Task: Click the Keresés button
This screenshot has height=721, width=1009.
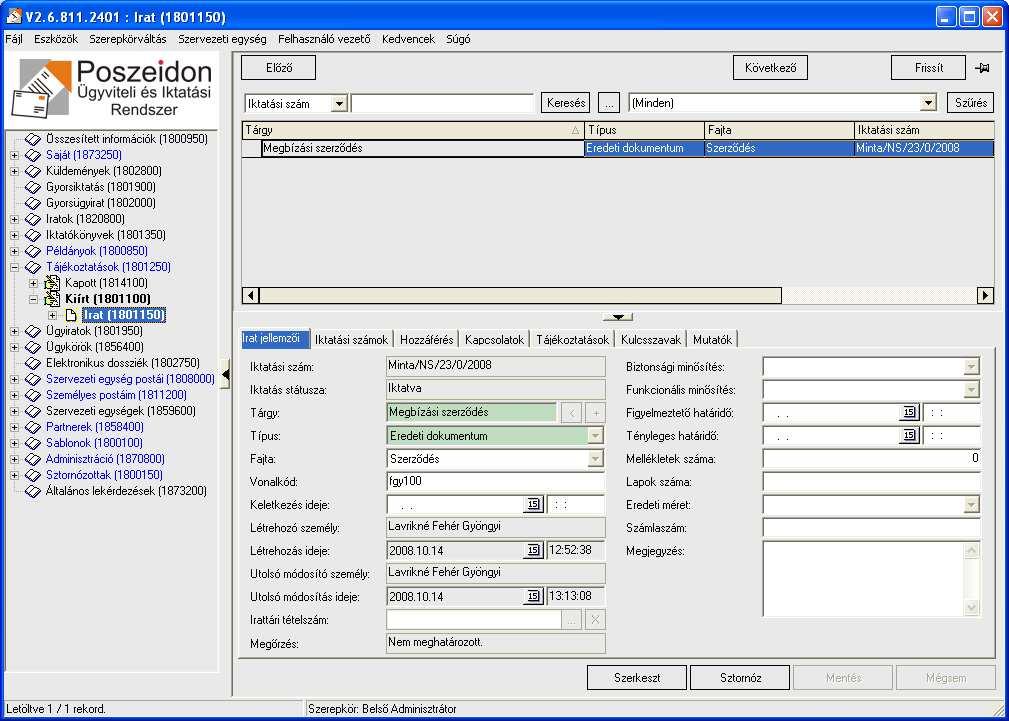Action: [566, 103]
